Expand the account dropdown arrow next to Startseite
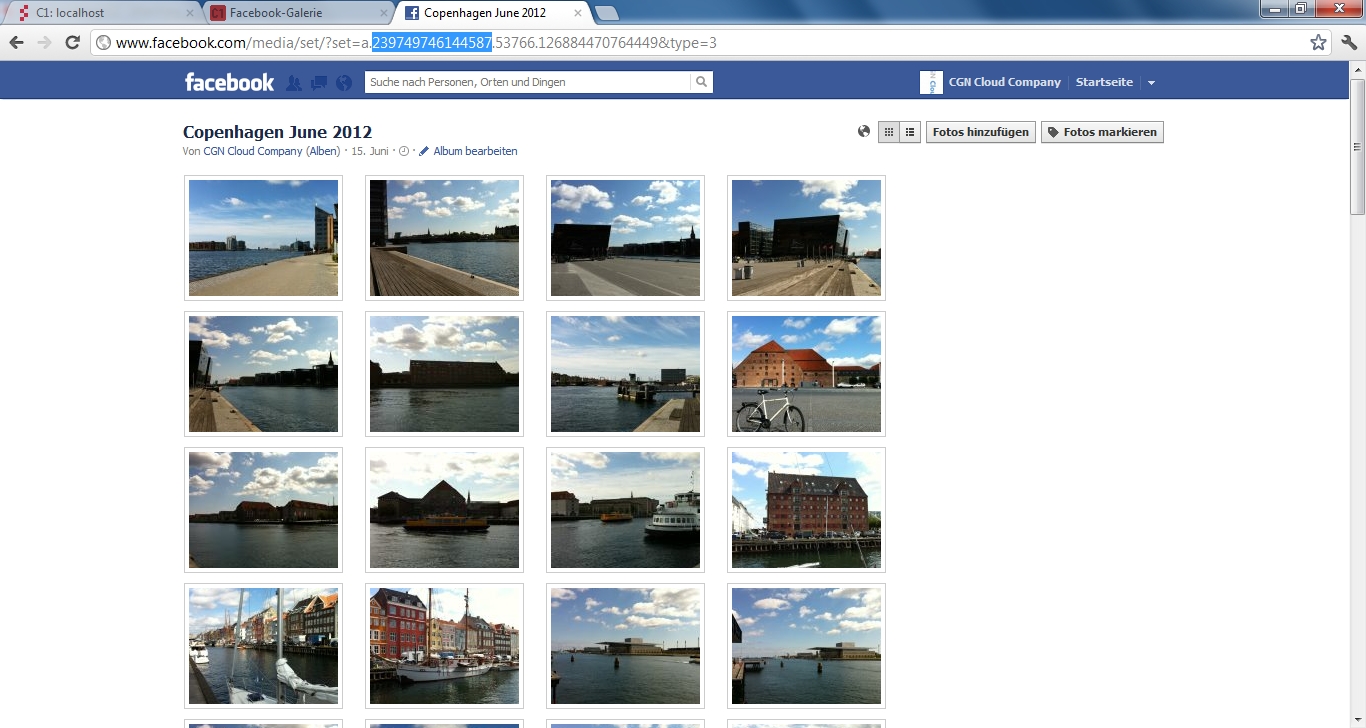 (1151, 83)
